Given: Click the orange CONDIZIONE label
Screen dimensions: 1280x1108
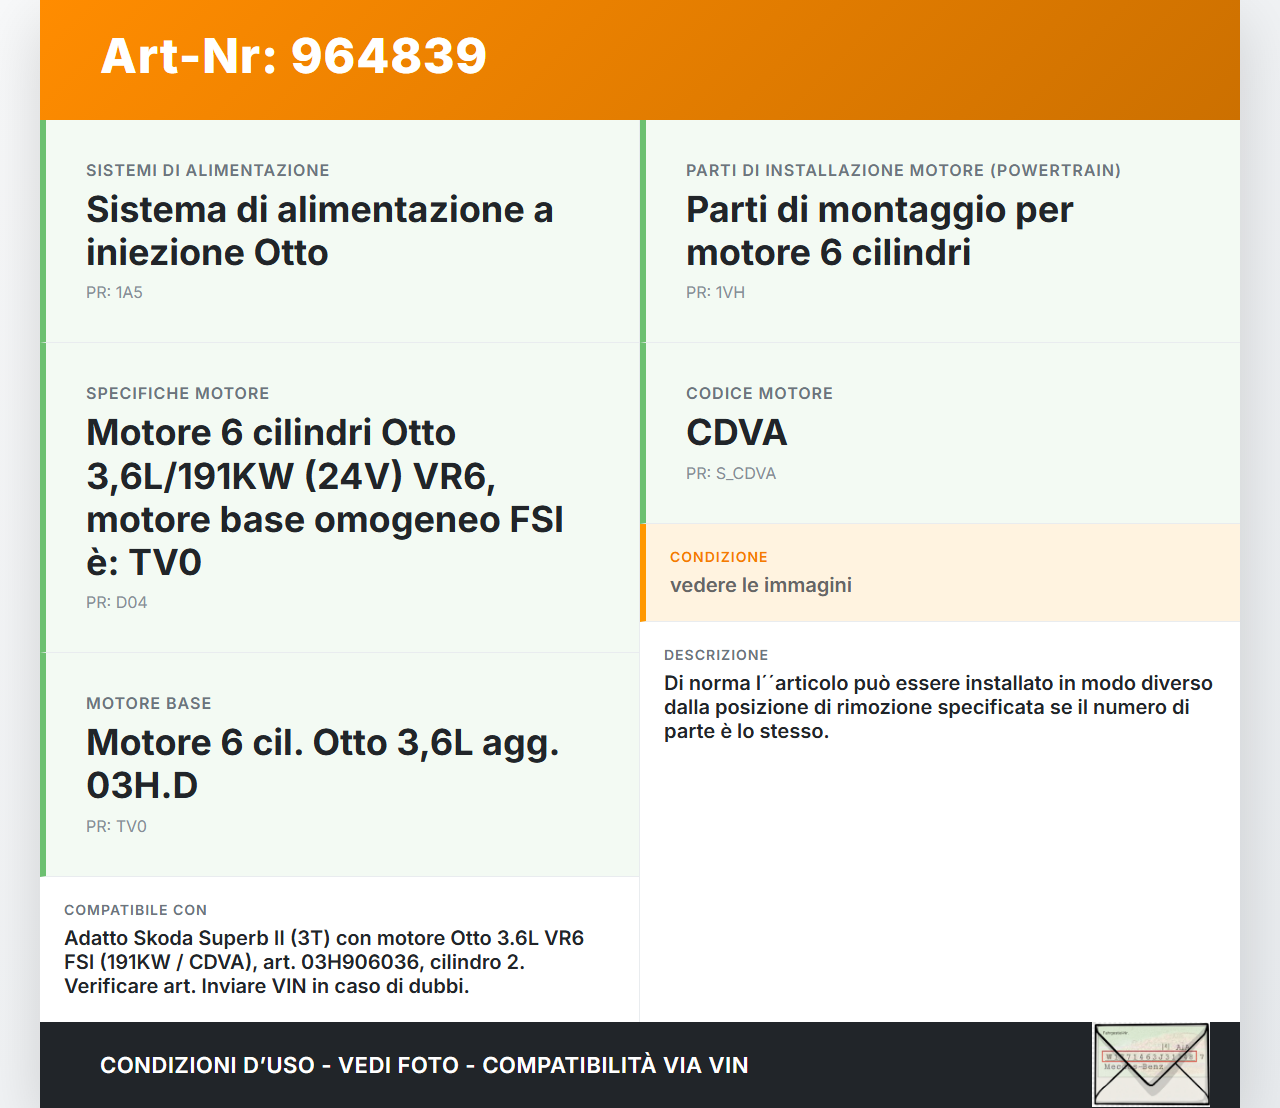Looking at the screenshot, I should [x=718, y=558].
